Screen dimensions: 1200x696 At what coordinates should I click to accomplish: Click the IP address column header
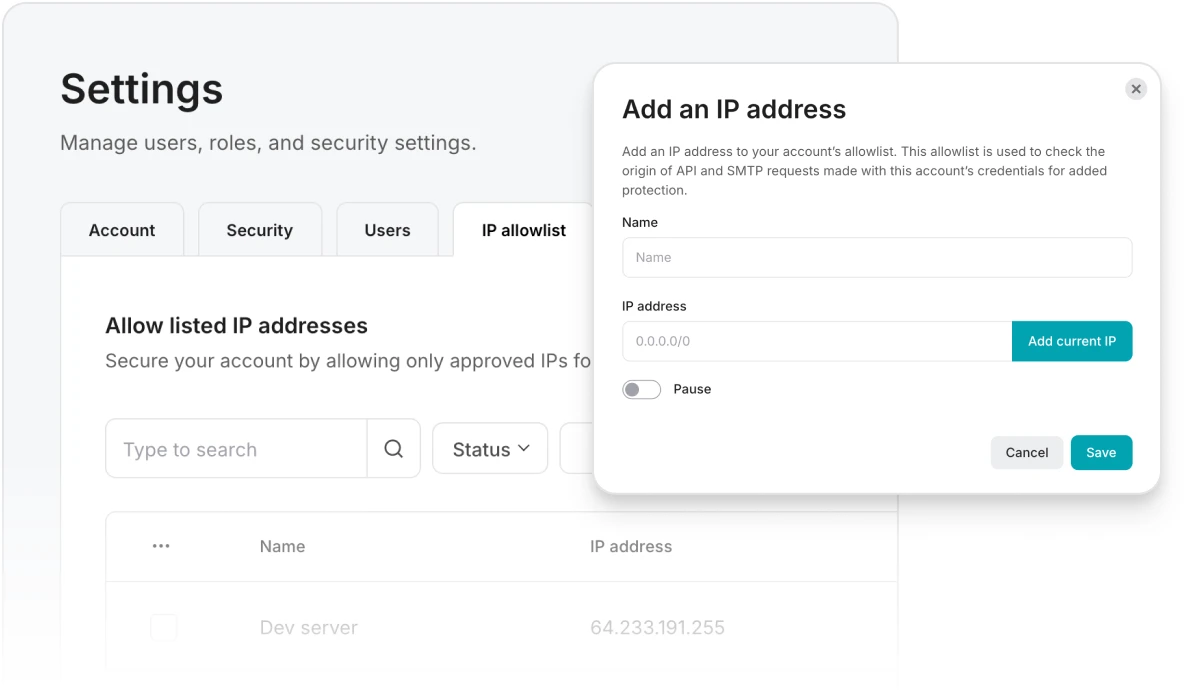pos(631,546)
